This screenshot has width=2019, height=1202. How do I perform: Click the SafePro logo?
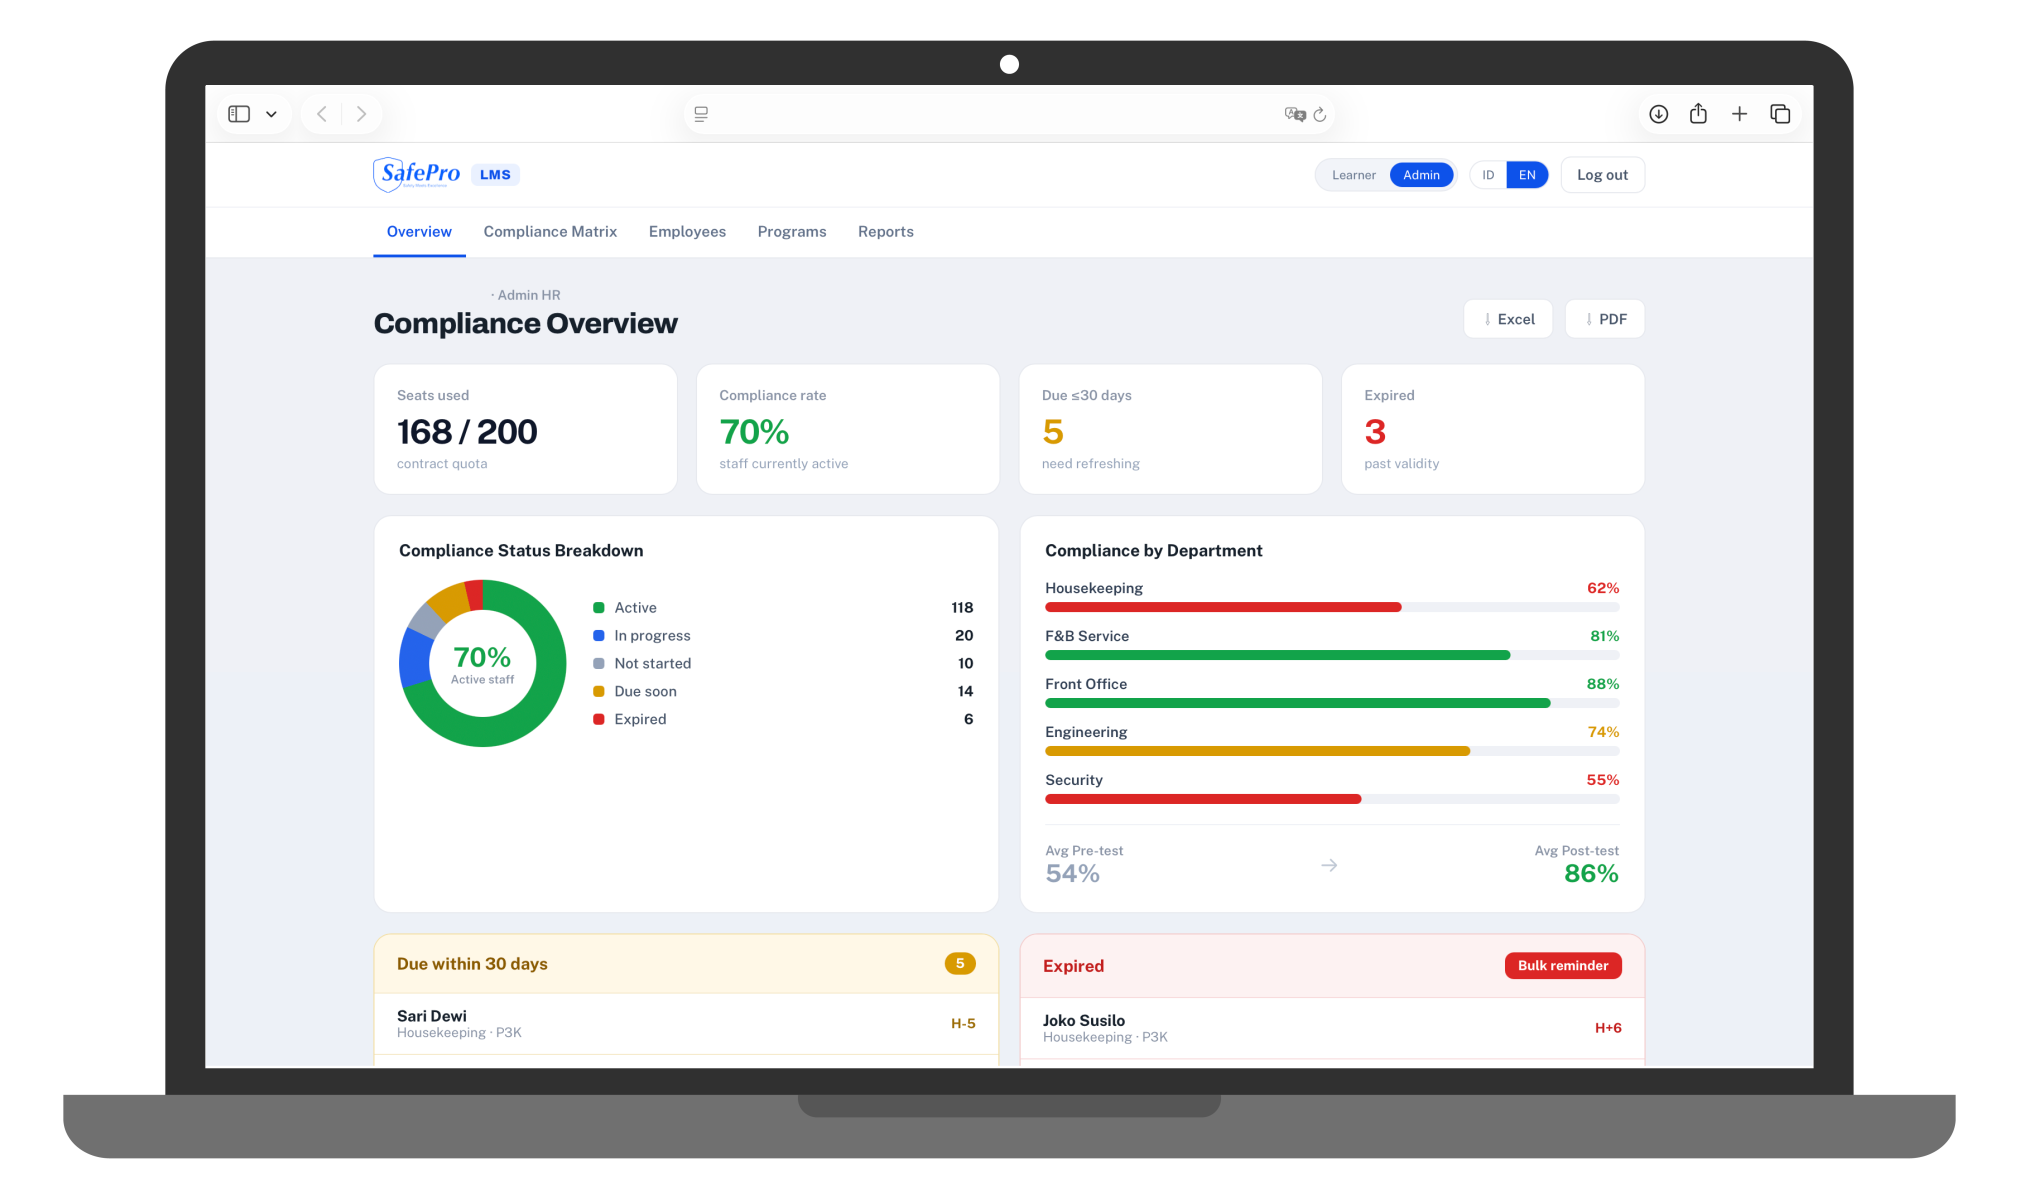point(417,174)
